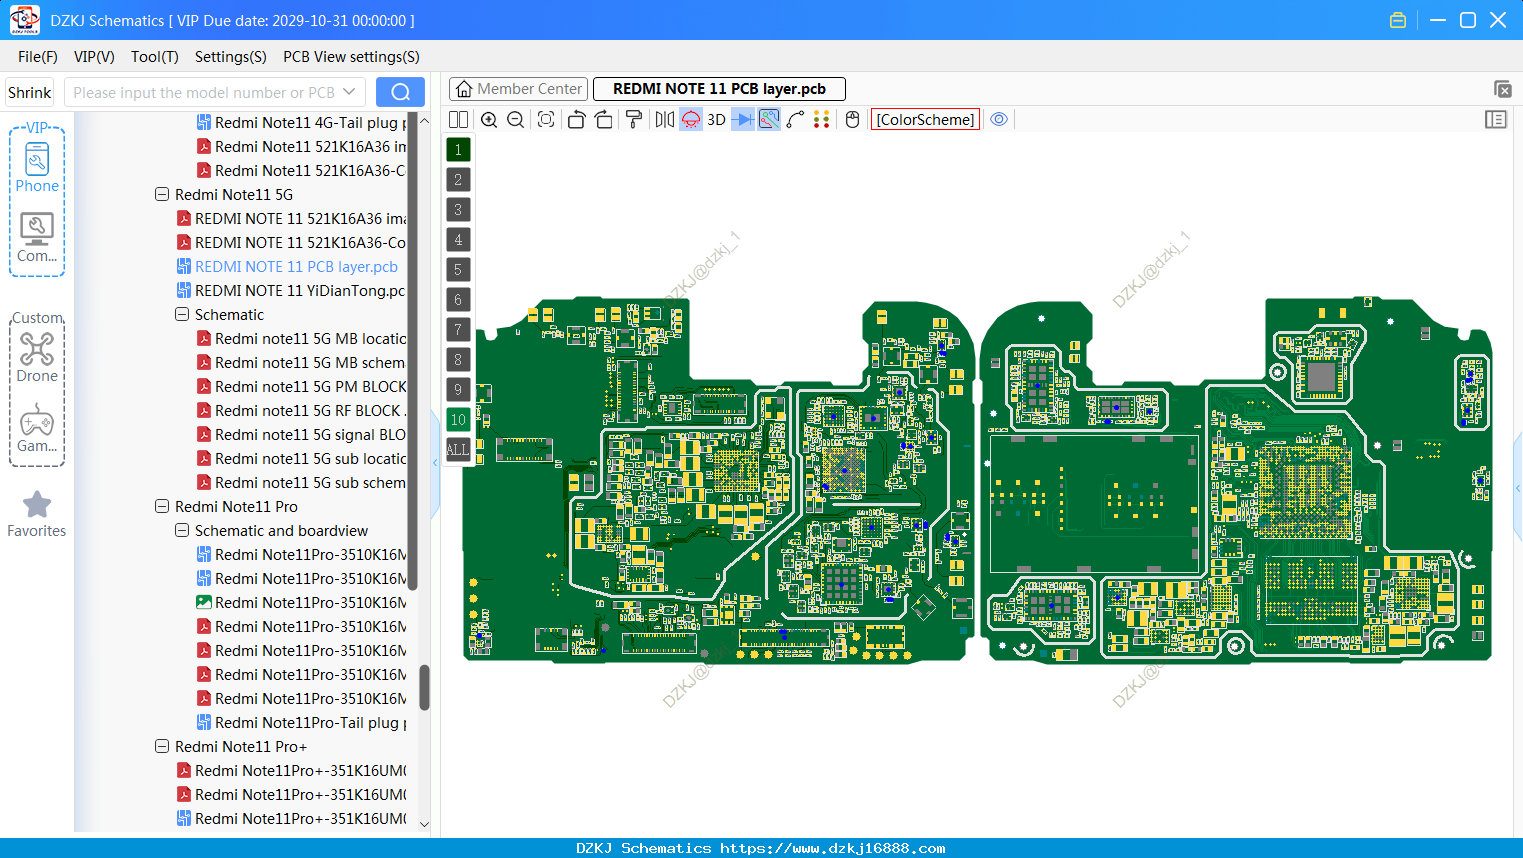Click the DZKJ app logo icon

click(x=24, y=20)
